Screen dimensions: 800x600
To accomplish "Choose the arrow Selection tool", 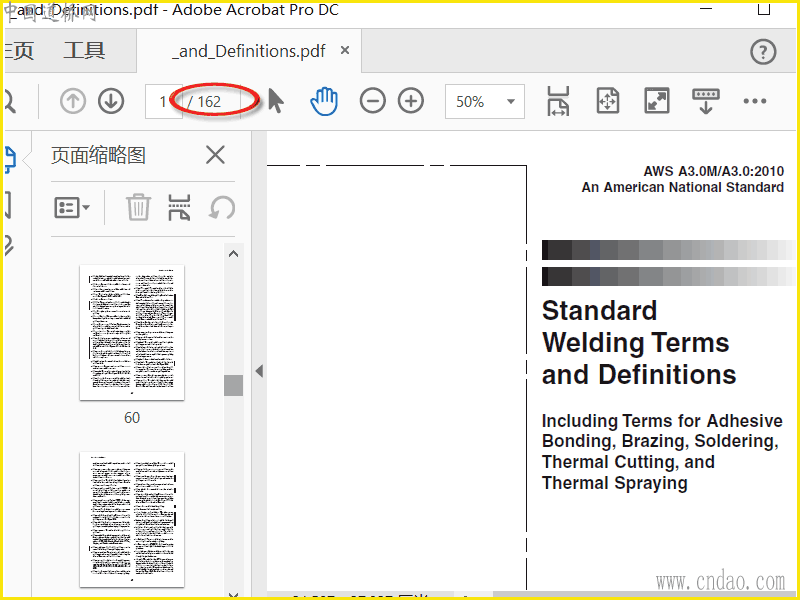I will pos(276,101).
